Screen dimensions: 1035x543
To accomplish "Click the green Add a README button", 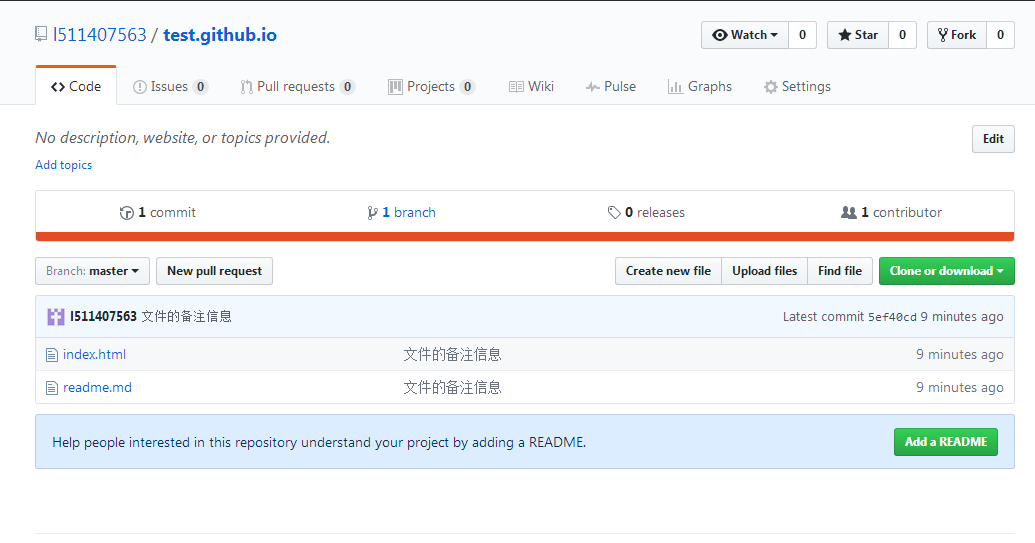I will (x=946, y=442).
